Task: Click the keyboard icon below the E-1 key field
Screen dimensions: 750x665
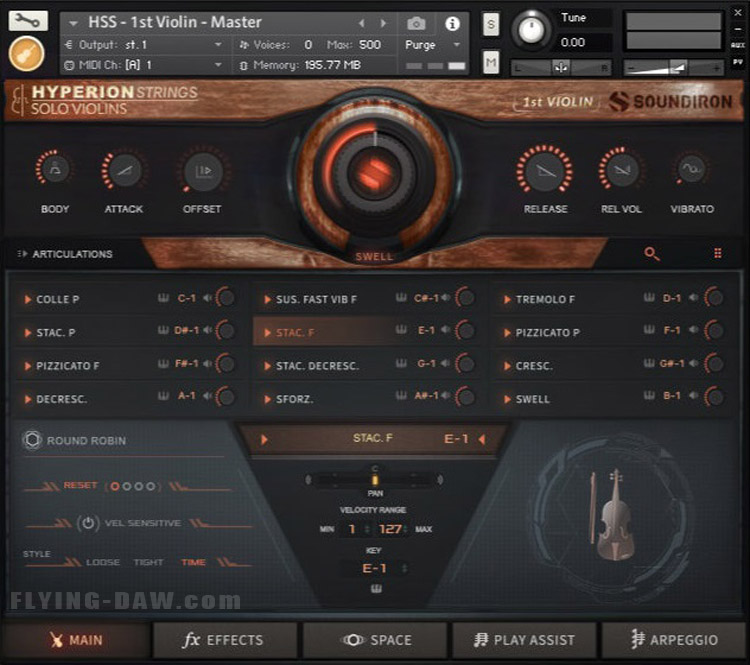Action: pos(376,589)
